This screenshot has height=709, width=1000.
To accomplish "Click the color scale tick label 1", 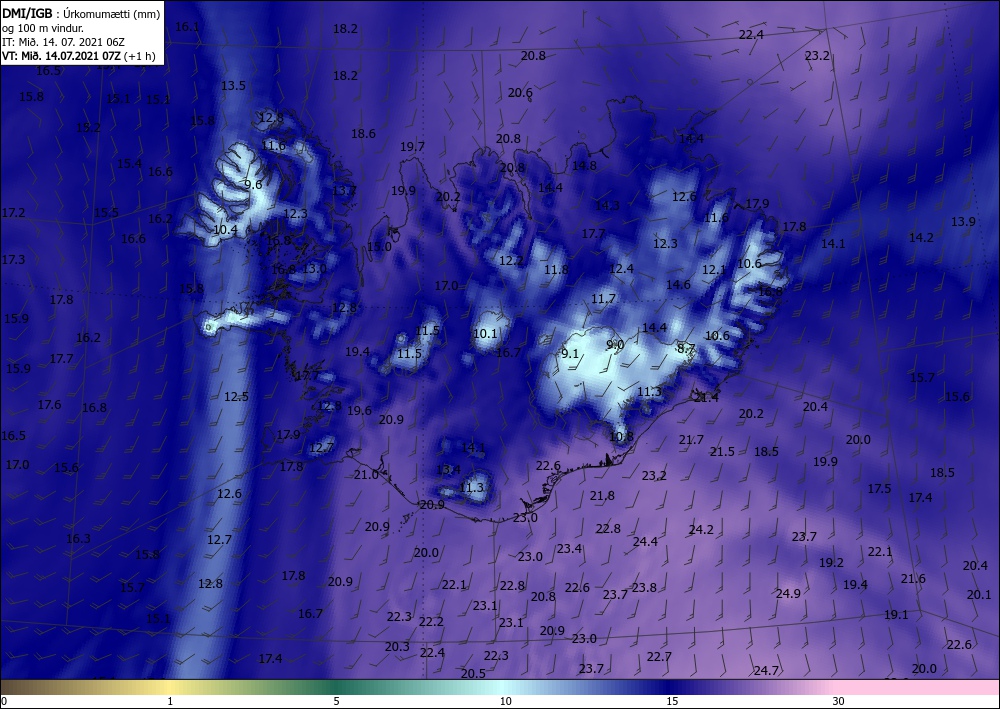I will pyautogui.click(x=170, y=702).
